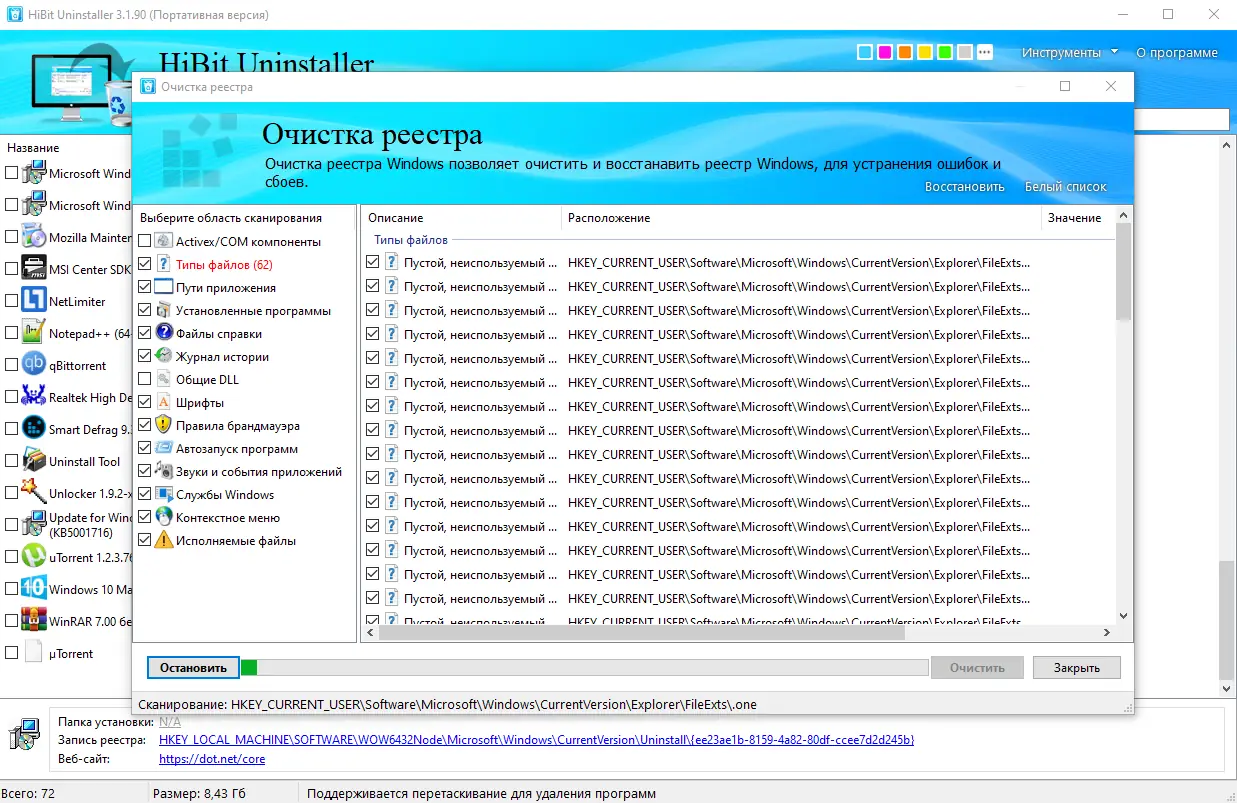The image size is (1237, 803).
Task: Select the yellow theme color swatch
Action: click(x=924, y=52)
